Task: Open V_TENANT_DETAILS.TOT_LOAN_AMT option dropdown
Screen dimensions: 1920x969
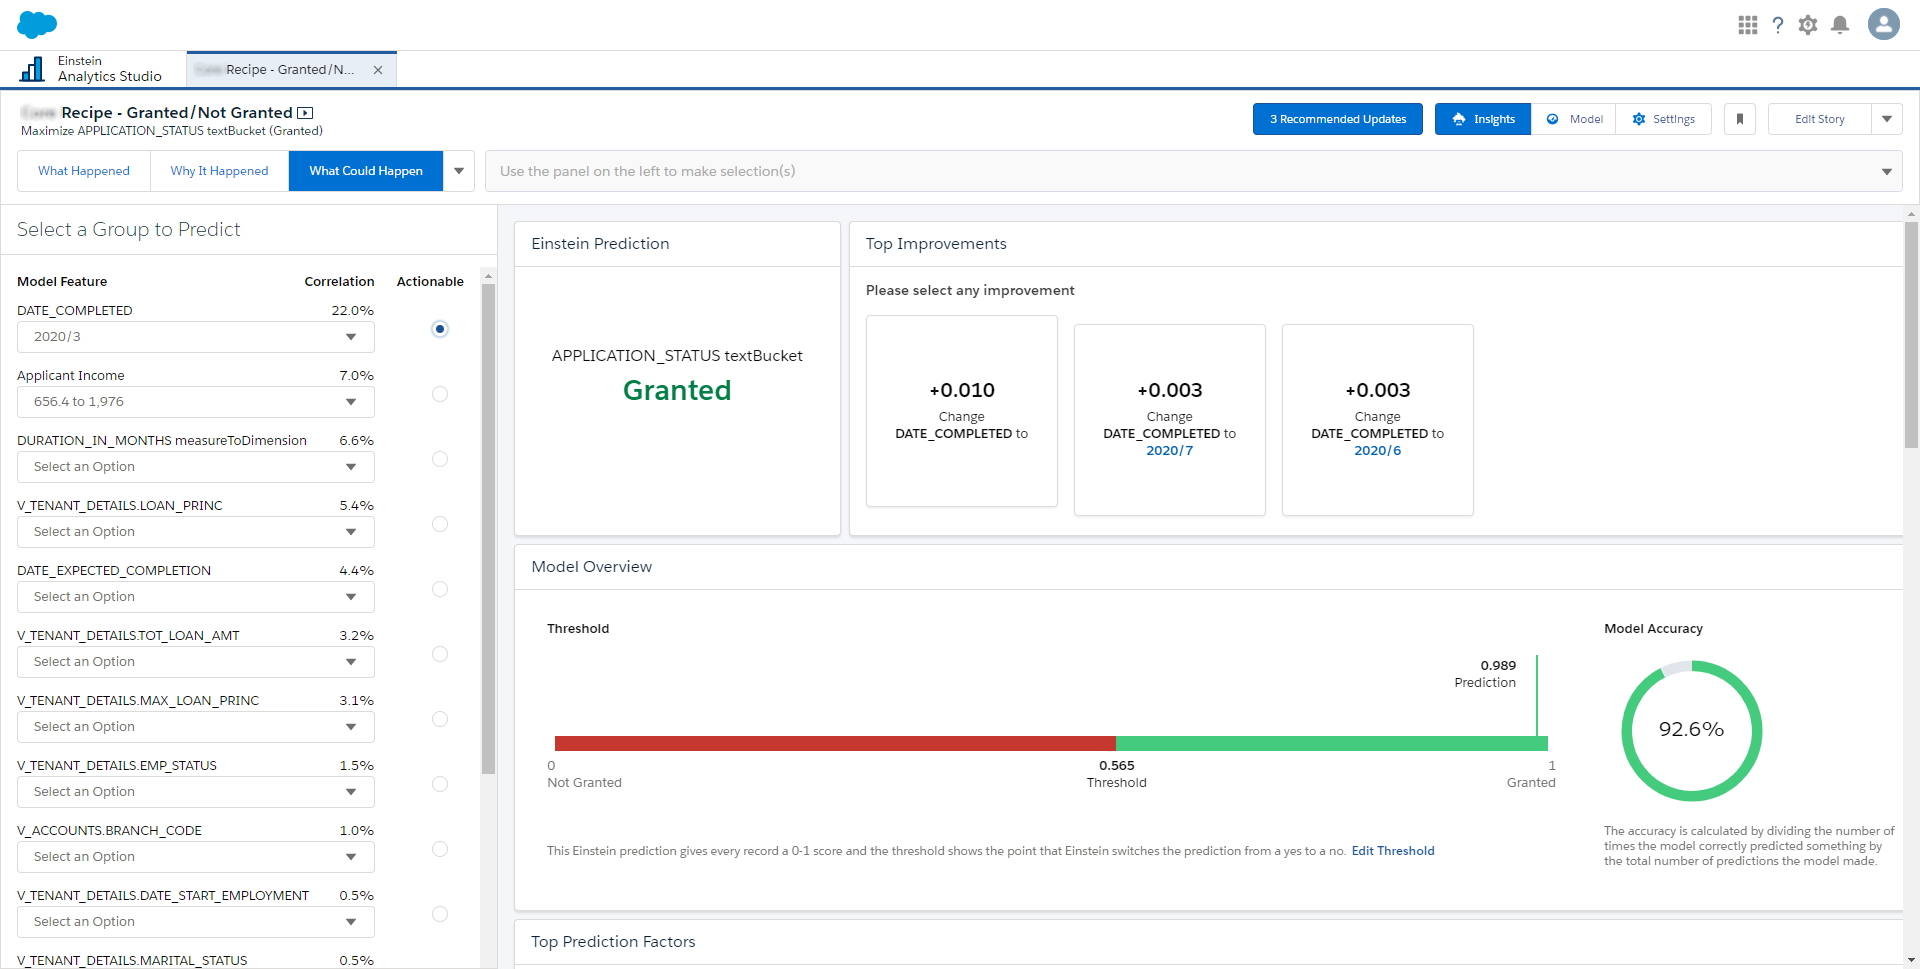Action: (x=196, y=662)
